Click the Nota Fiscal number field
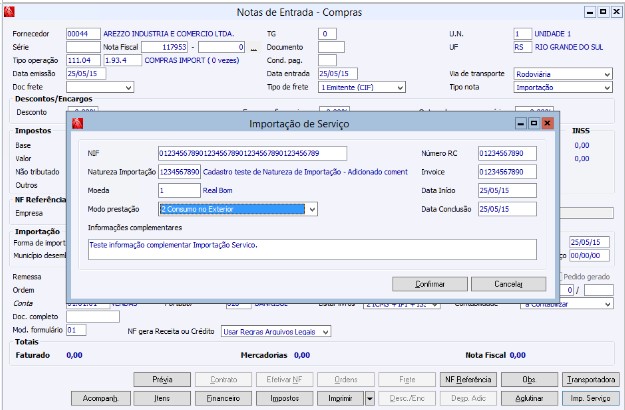Image resolution: width=625 pixels, height=410 pixels. [x=164, y=47]
